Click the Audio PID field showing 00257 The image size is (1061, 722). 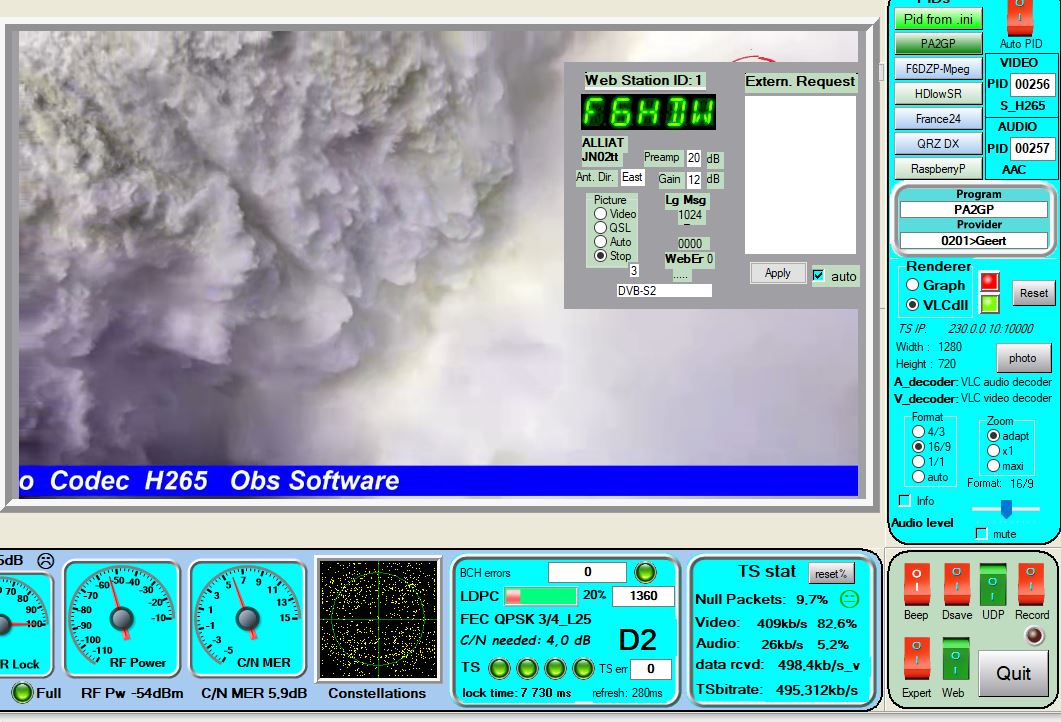click(x=1032, y=148)
